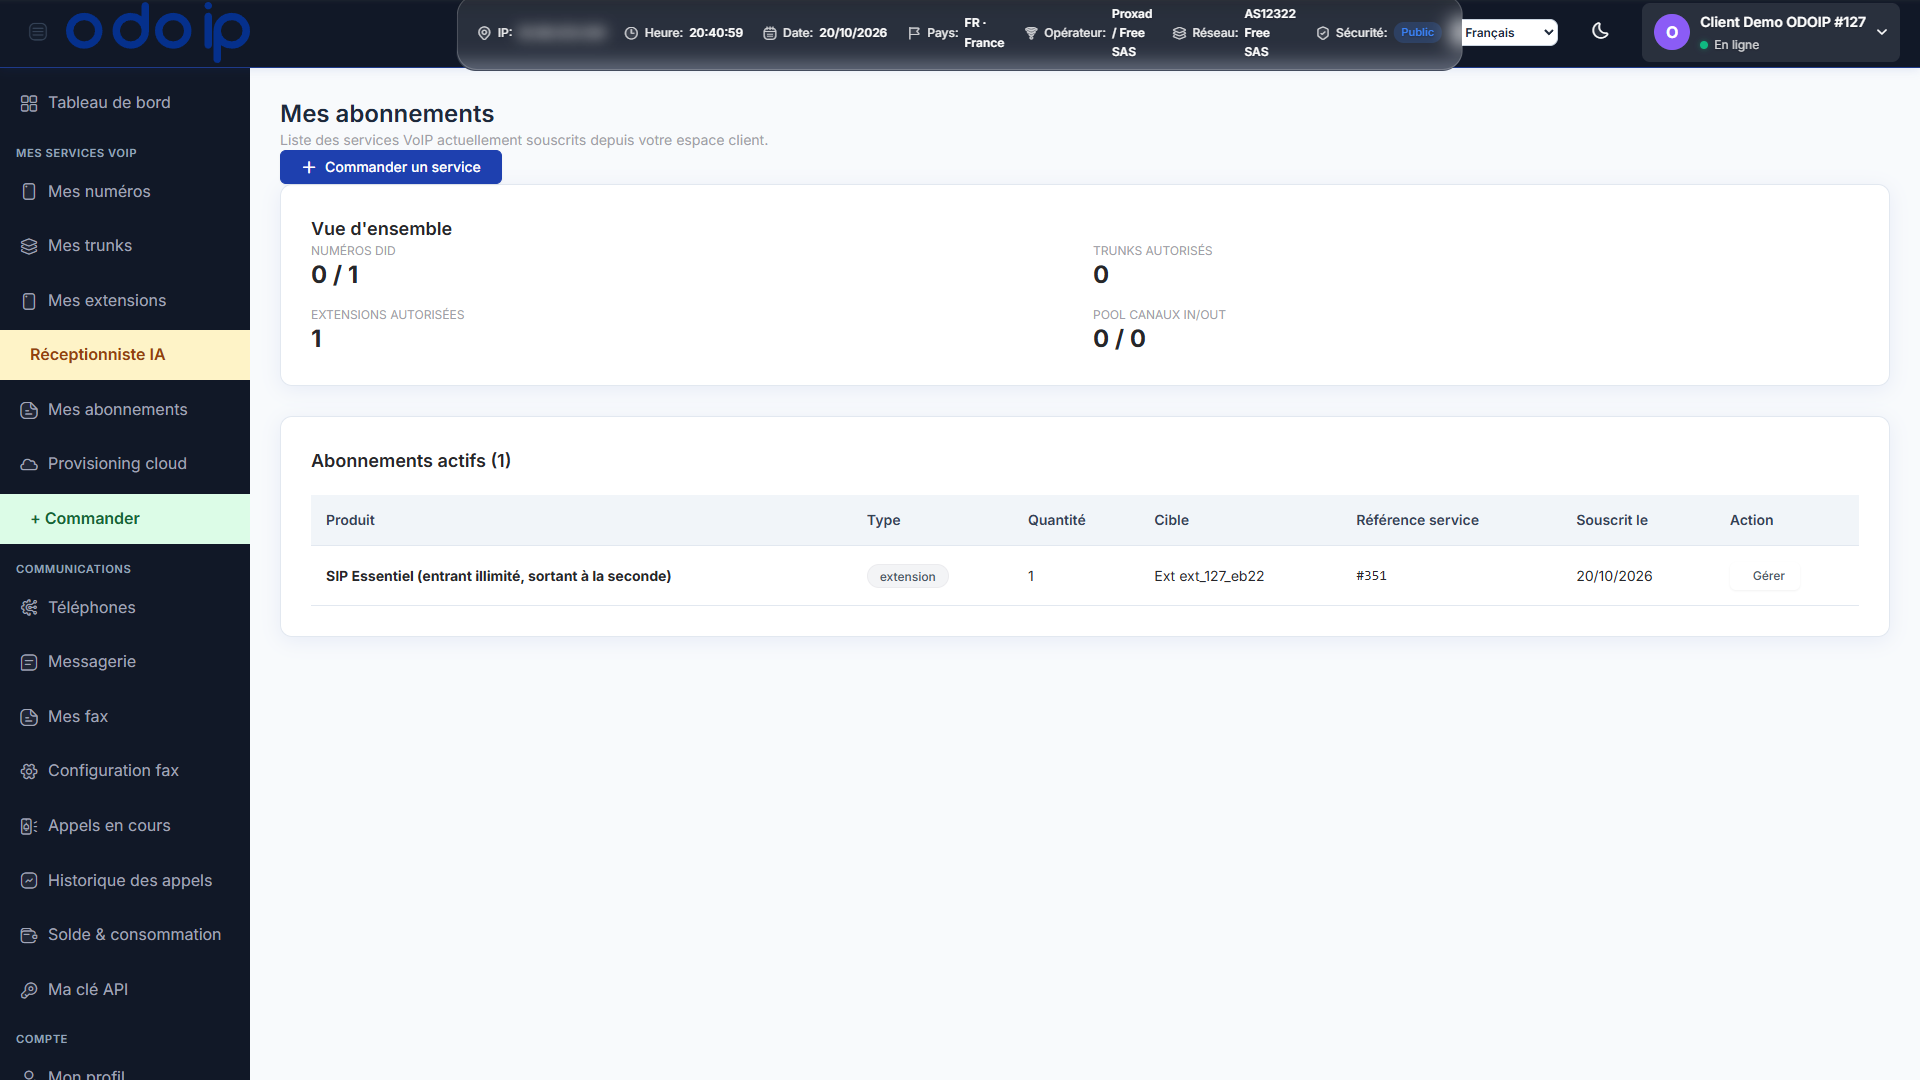Click the shield icon beside Sécurité
The width and height of the screenshot is (1920, 1080).
click(x=1323, y=33)
